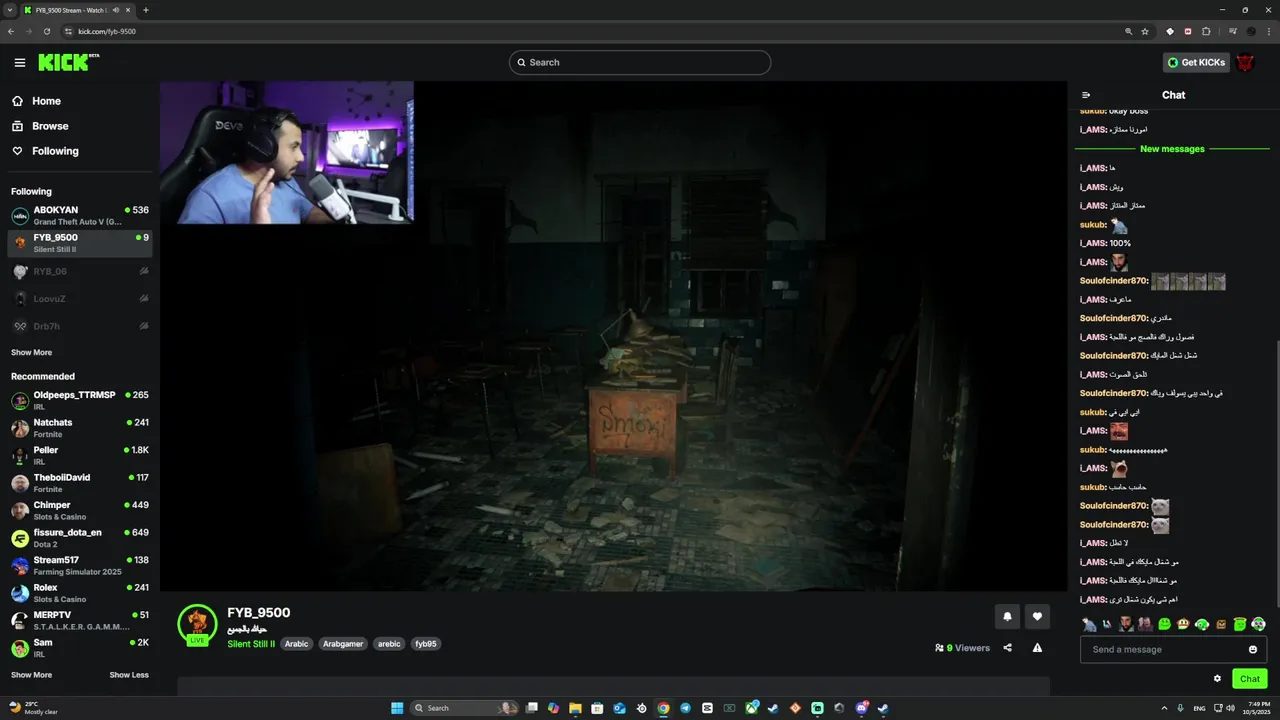Open a new browser tab
Image resolution: width=1280 pixels, height=720 pixels.
tap(146, 10)
